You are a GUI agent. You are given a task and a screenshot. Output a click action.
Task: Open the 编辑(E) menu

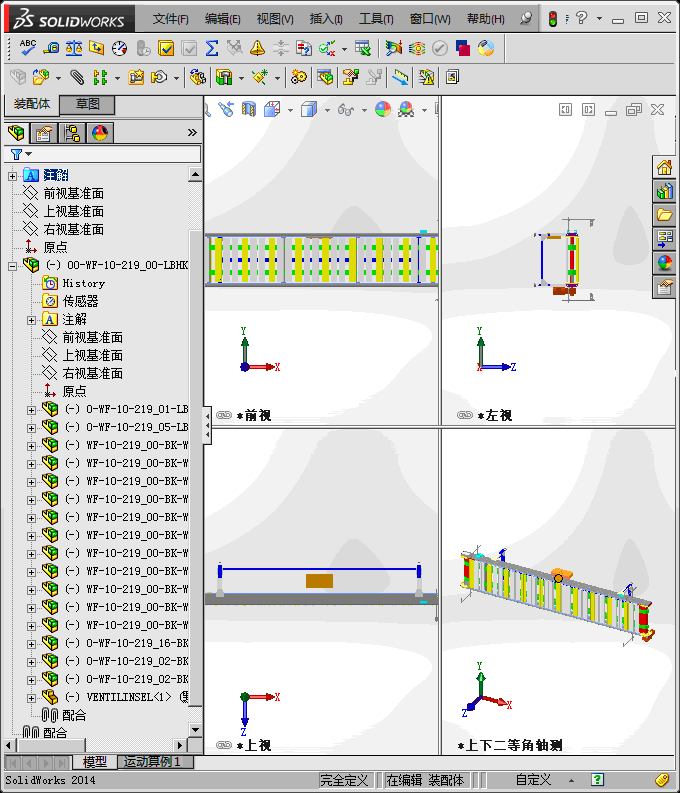pos(222,19)
